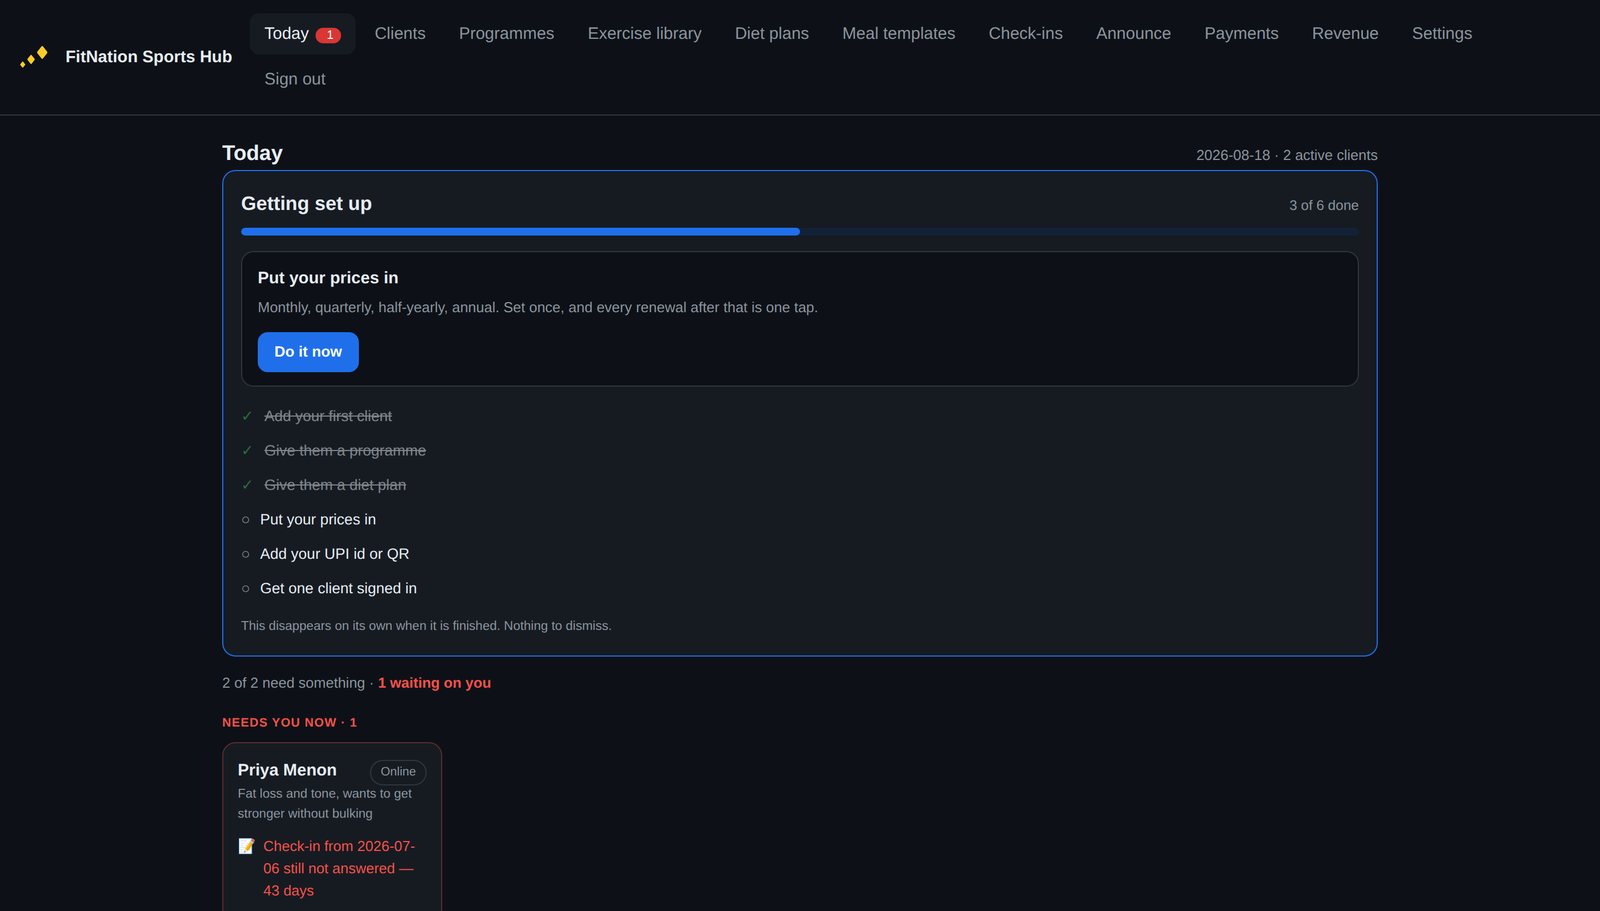Switch to Meal templates

coord(899,34)
